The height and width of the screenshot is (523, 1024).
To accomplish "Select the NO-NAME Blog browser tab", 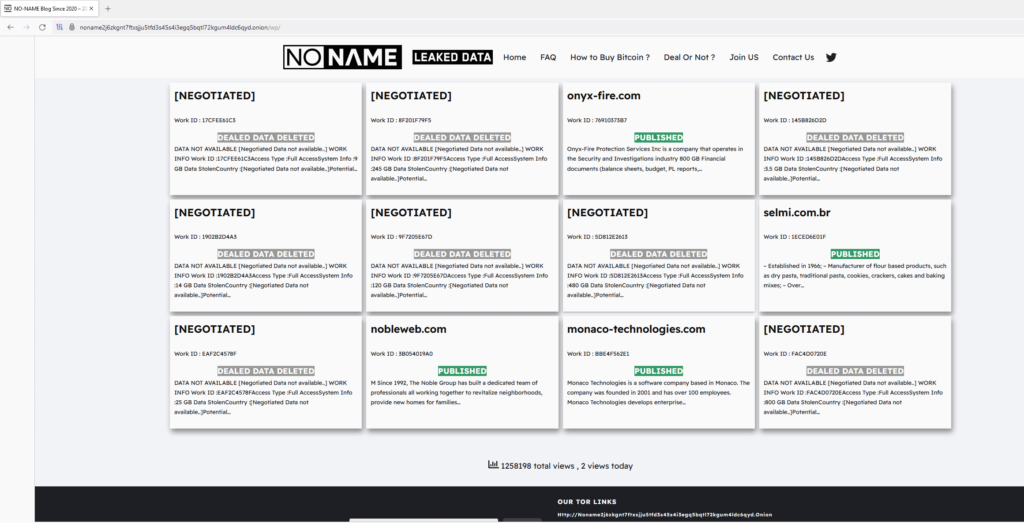I will click(x=48, y=8).
